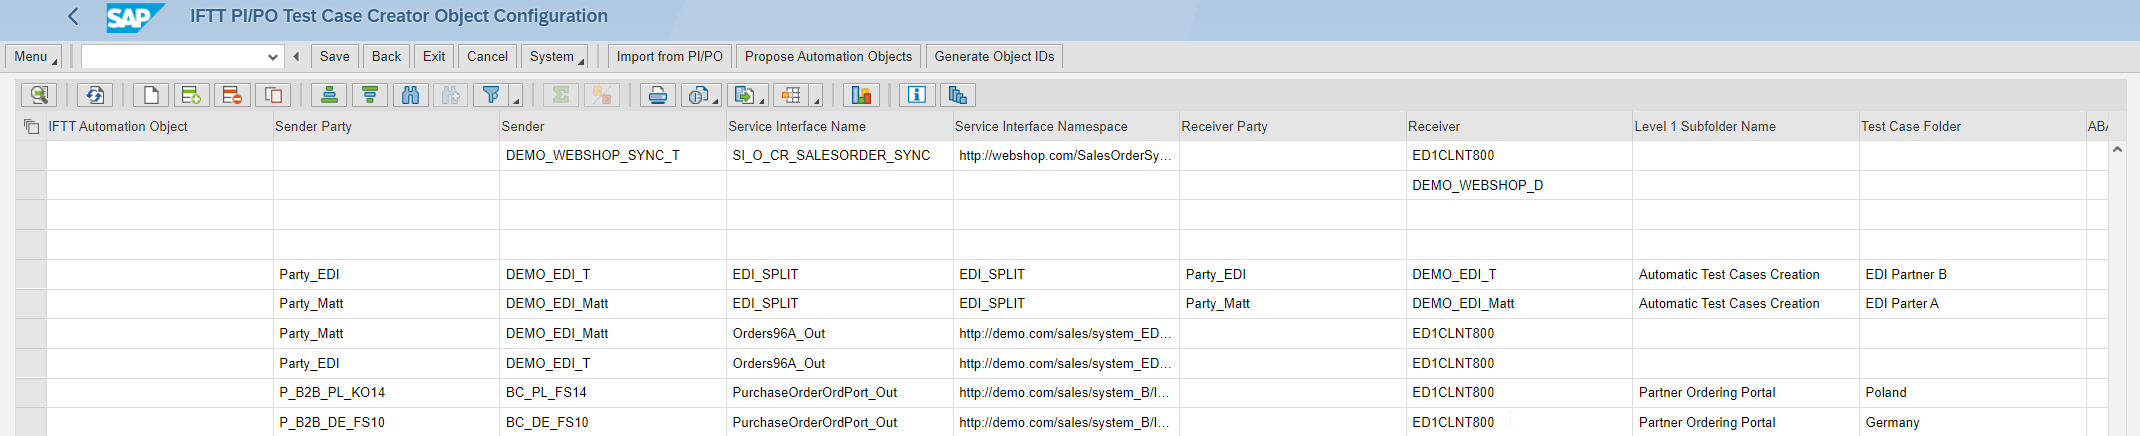Open the command field dropdown
The width and height of the screenshot is (2140, 436).
coord(272,57)
